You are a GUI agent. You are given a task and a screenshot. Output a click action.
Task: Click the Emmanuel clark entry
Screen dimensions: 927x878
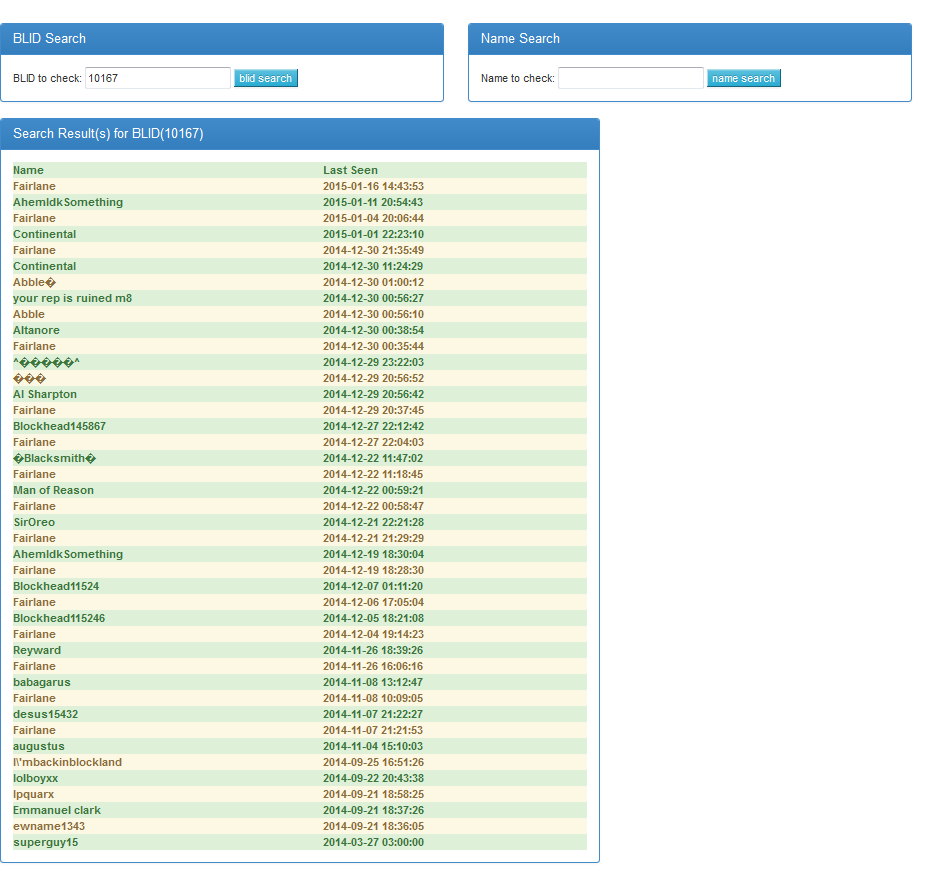pos(57,810)
